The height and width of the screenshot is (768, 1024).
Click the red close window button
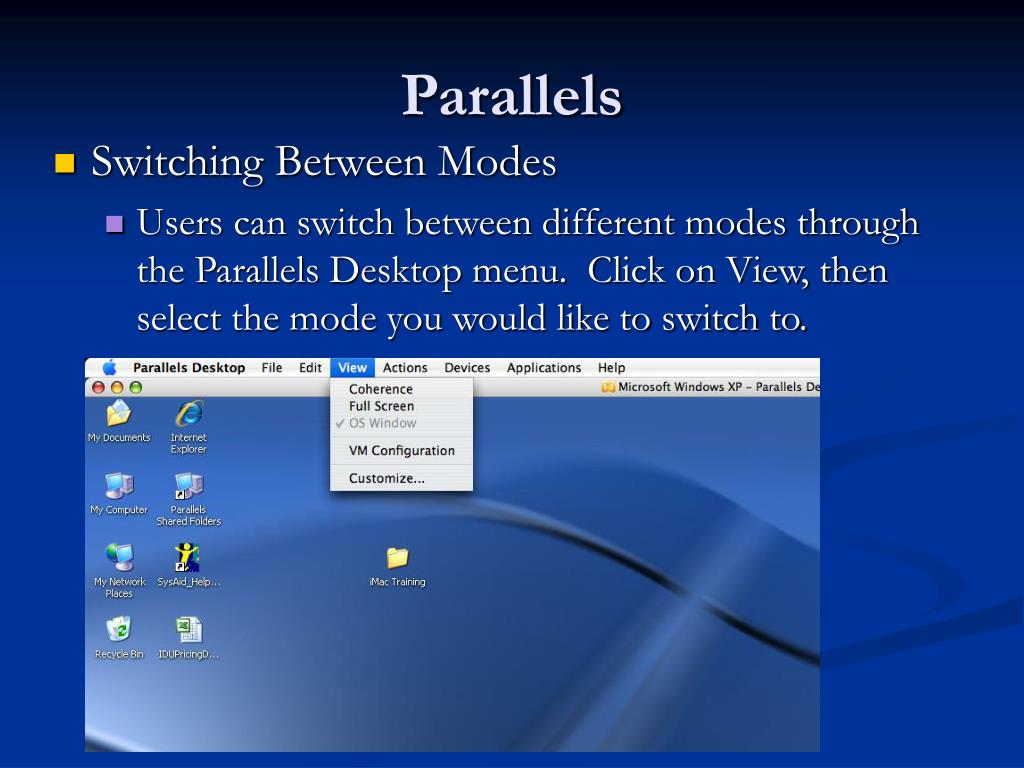pyautogui.click(x=99, y=387)
